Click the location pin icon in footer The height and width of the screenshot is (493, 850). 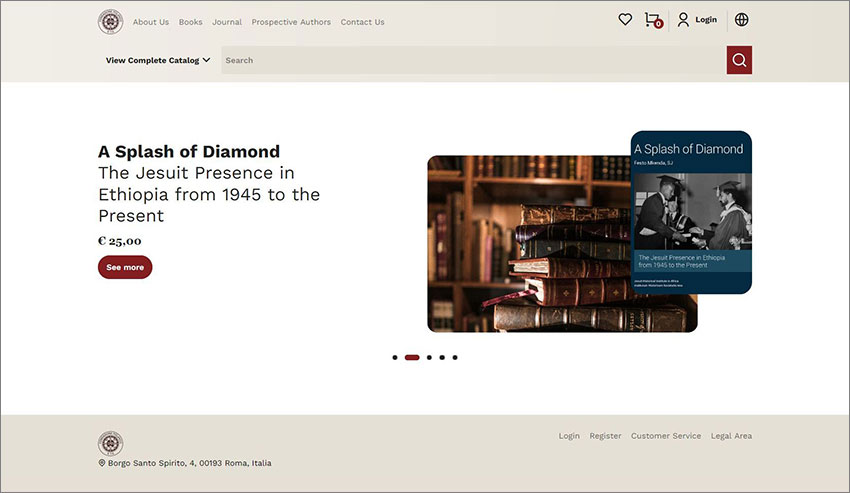pos(102,463)
